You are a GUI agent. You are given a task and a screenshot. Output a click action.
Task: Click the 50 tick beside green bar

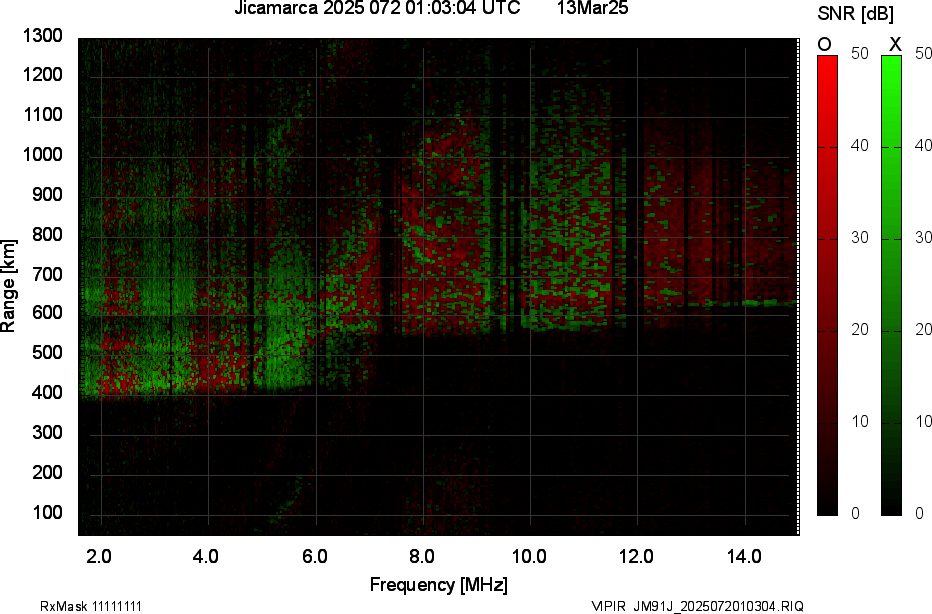pyautogui.click(x=921, y=54)
